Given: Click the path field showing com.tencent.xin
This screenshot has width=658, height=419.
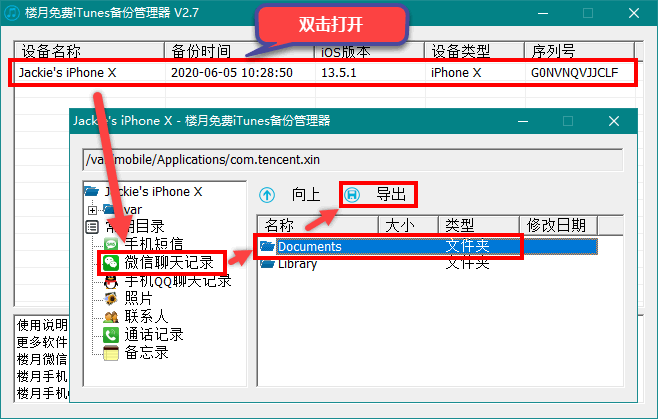Looking at the screenshot, I should [x=352, y=160].
